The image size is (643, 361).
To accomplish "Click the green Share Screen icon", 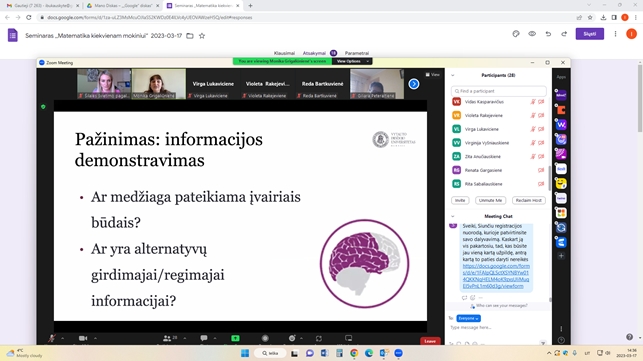I will pos(235,338).
